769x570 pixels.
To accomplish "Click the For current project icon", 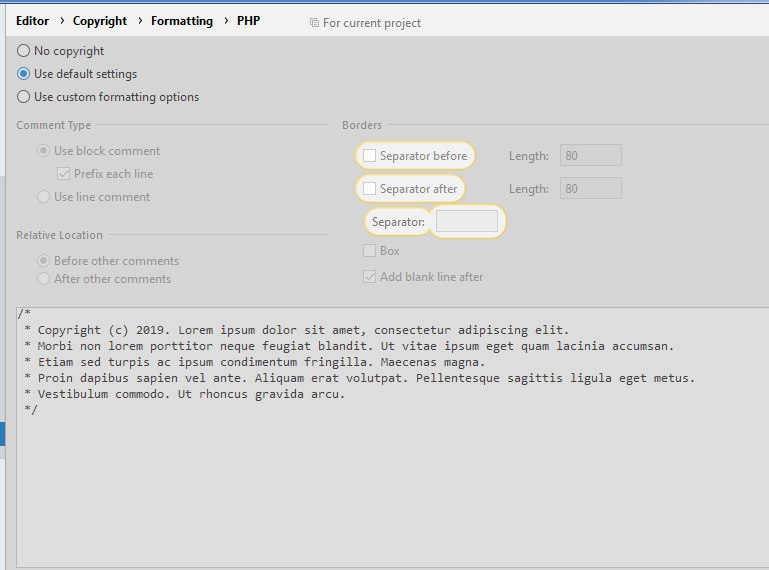I will coord(314,23).
